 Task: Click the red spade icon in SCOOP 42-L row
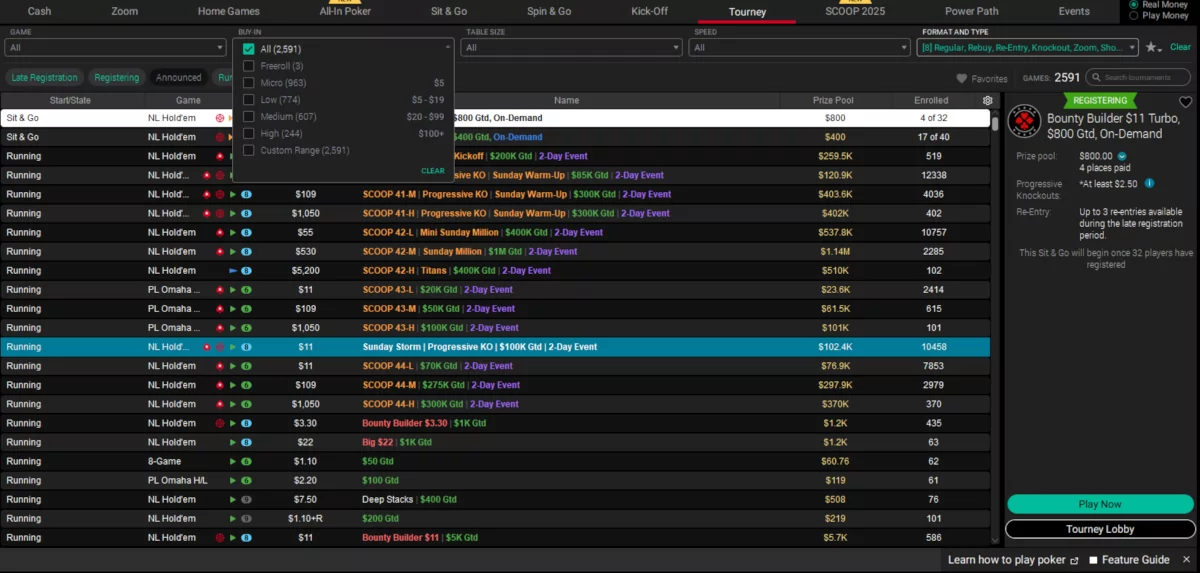pos(220,233)
